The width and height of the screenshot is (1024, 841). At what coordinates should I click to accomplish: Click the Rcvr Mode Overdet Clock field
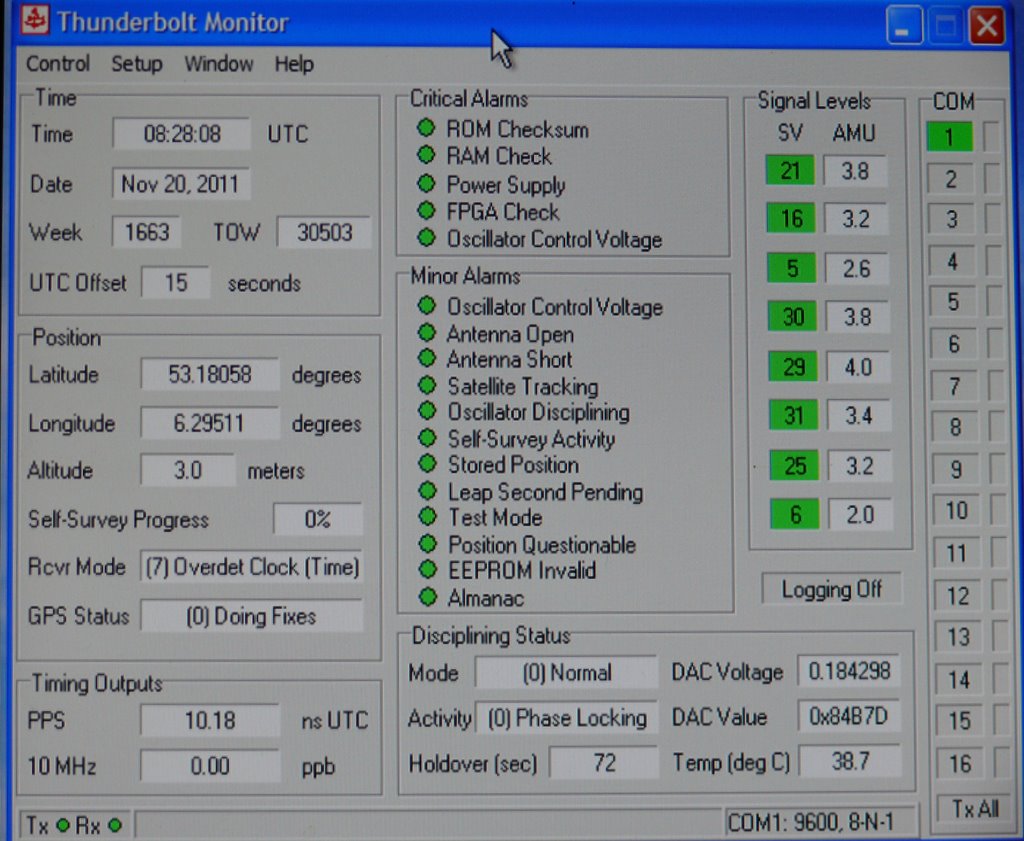251,567
